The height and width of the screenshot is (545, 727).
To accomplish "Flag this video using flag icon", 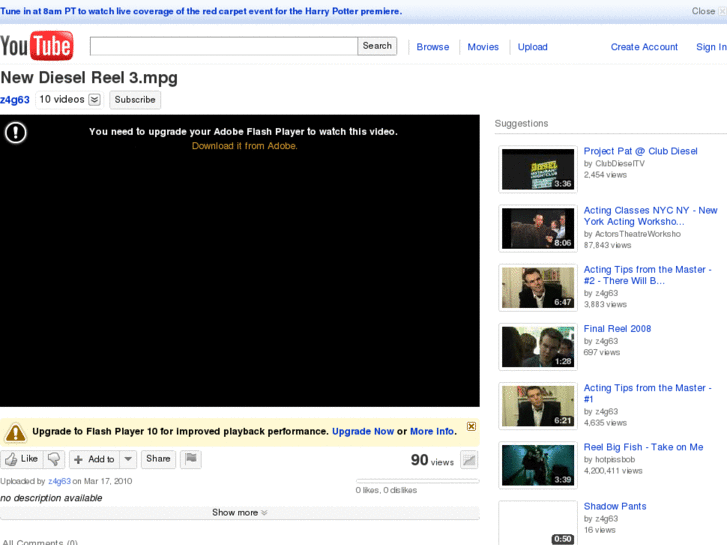I will click(x=191, y=459).
